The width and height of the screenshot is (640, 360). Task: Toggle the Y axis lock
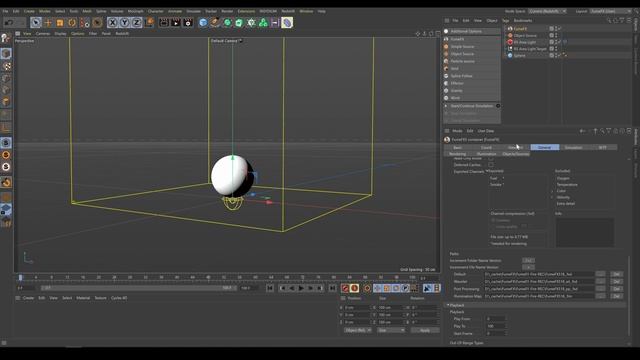pos(124,23)
